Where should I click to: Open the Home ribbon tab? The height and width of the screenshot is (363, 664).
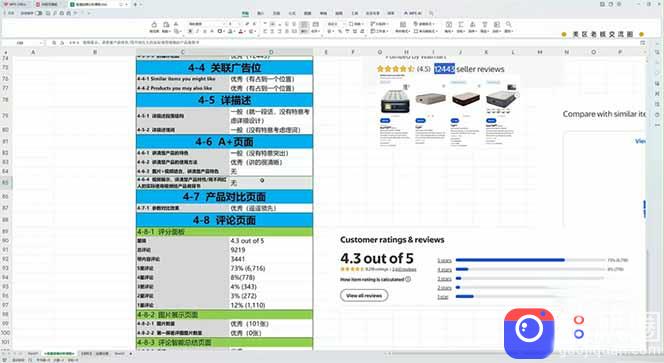point(245,14)
